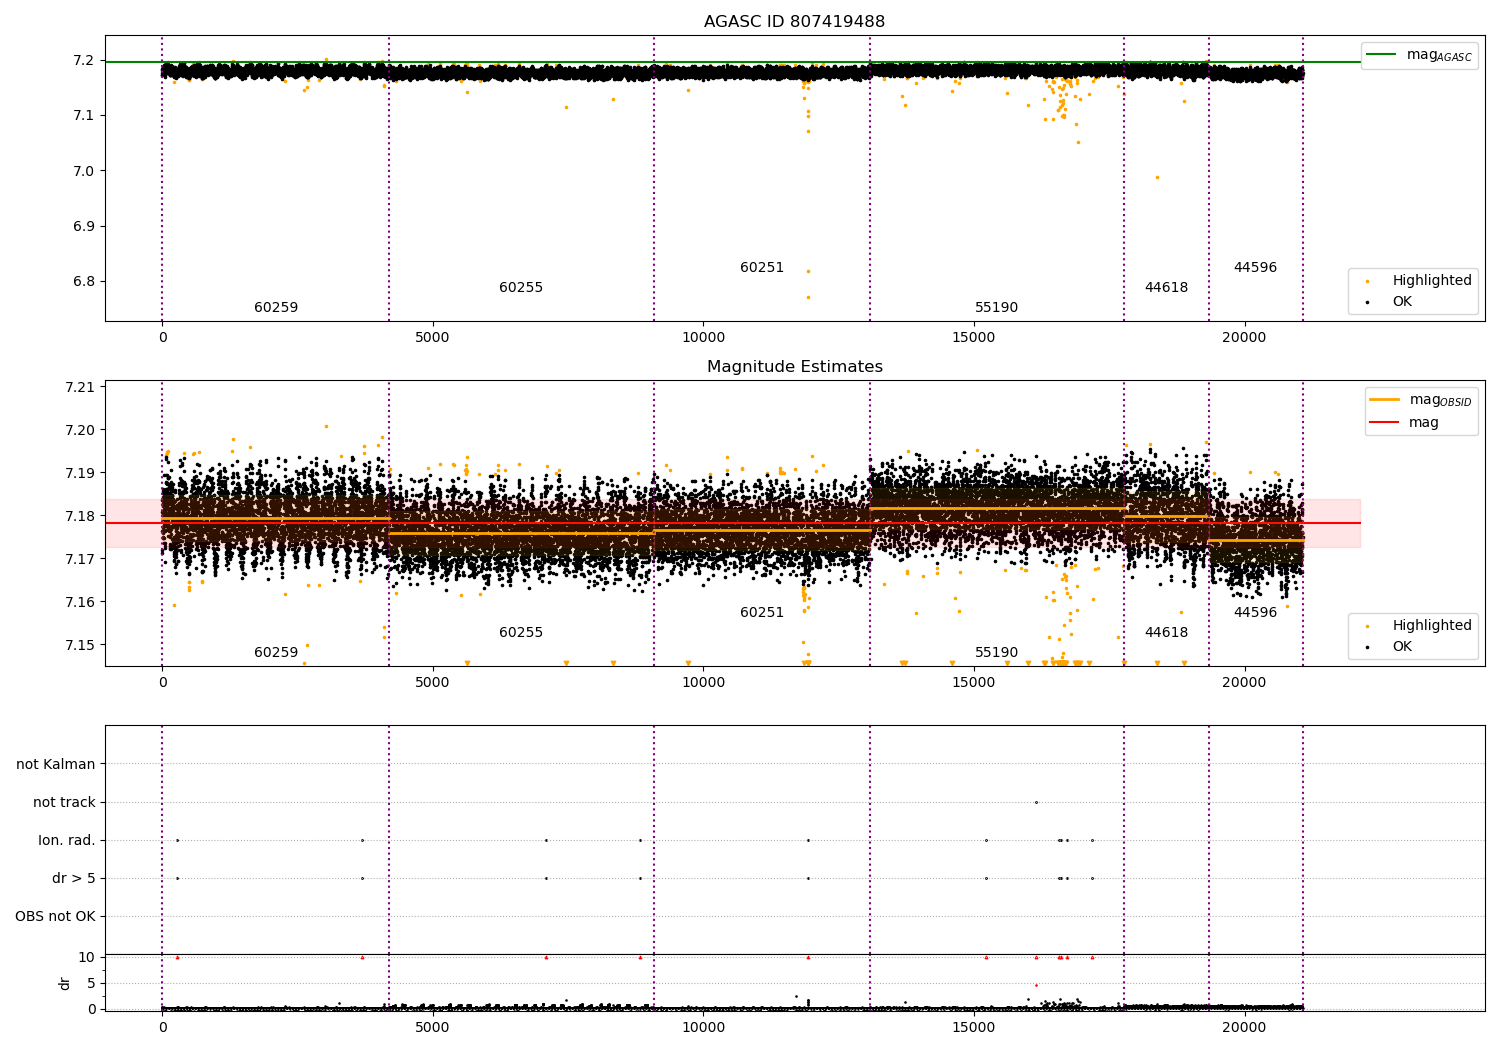Click the 7.0 y-axis tick label

[83, 171]
